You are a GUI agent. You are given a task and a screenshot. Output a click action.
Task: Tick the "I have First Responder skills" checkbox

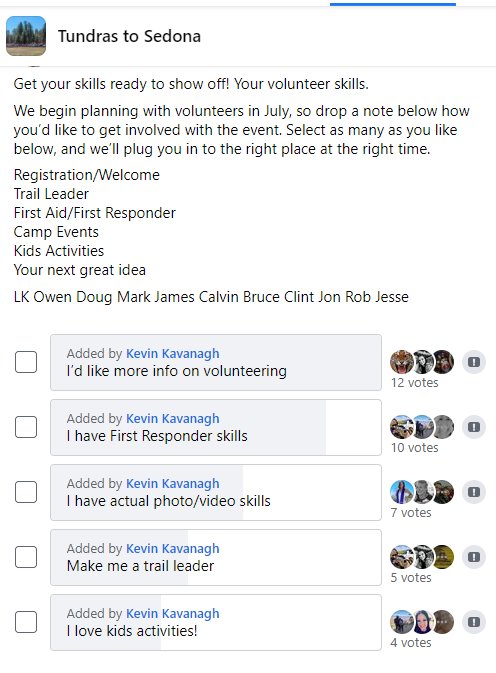[26, 427]
